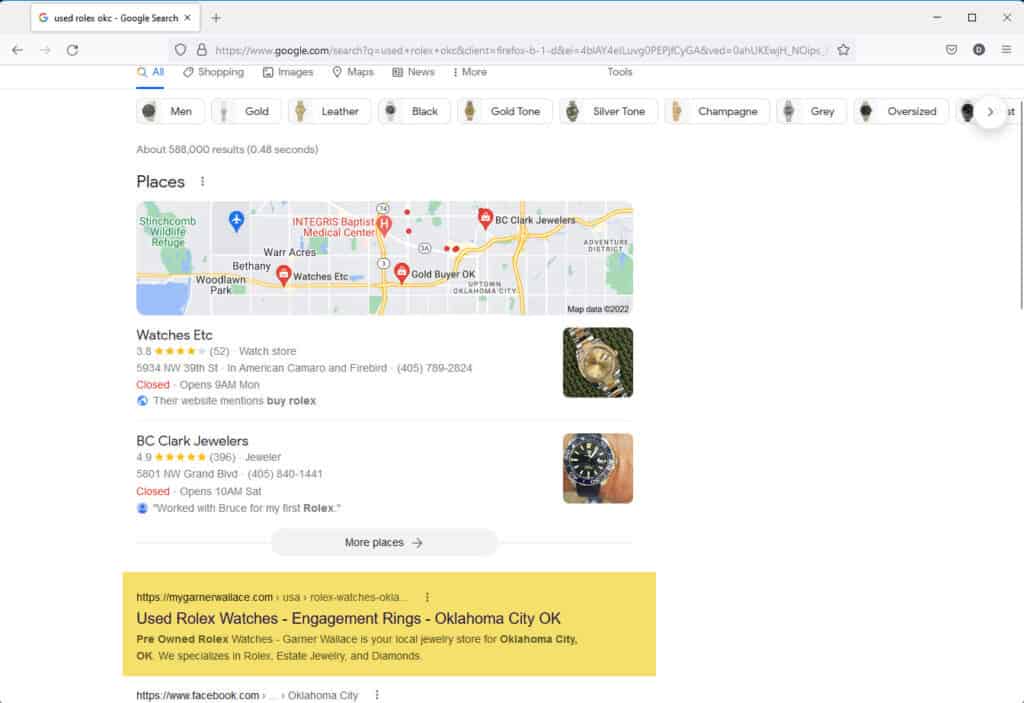This screenshot has height=703, width=1024.
Task: Close the 'used rolex okc' tab
Action: tap(187, 18)
